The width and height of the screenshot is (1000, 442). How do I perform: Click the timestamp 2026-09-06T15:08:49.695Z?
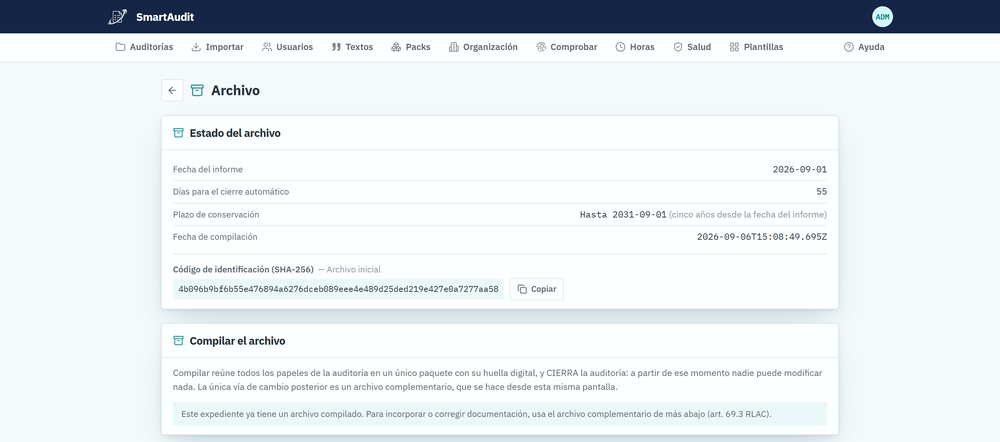tap(761, 237)
